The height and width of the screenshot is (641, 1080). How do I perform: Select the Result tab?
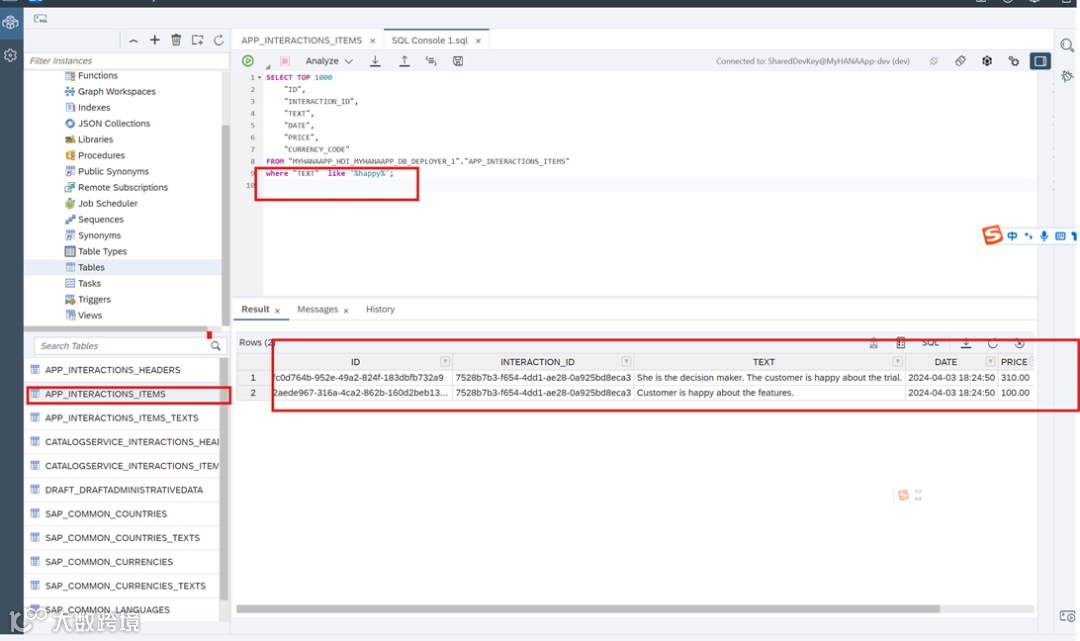click(x=256, y=309)
